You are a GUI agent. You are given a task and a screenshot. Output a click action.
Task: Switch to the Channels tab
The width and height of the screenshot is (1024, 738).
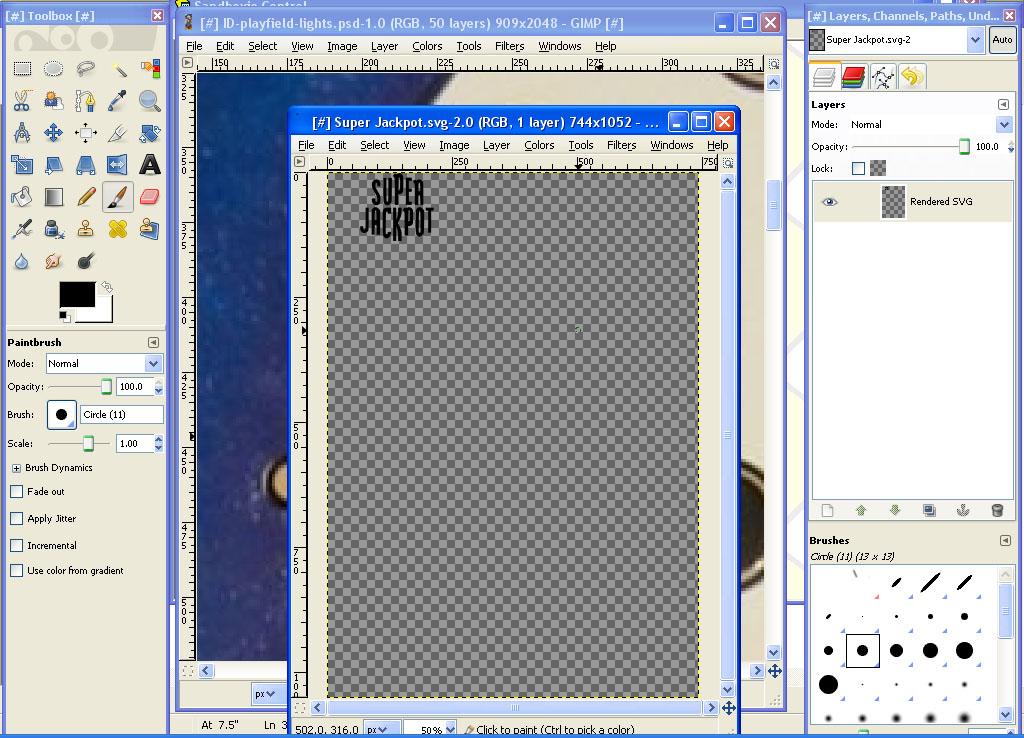click(853, 77)
